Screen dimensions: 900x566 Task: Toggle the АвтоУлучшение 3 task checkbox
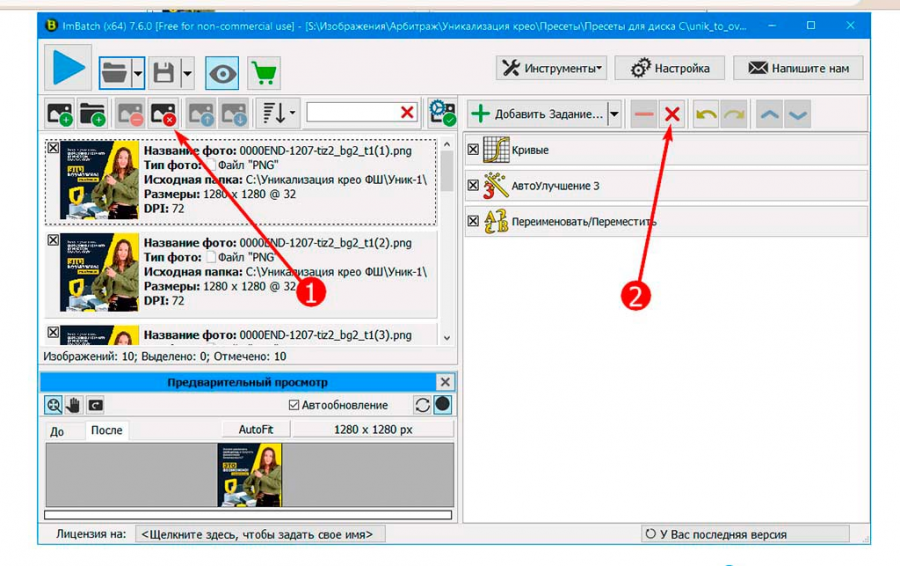click(x=473, y=185)
